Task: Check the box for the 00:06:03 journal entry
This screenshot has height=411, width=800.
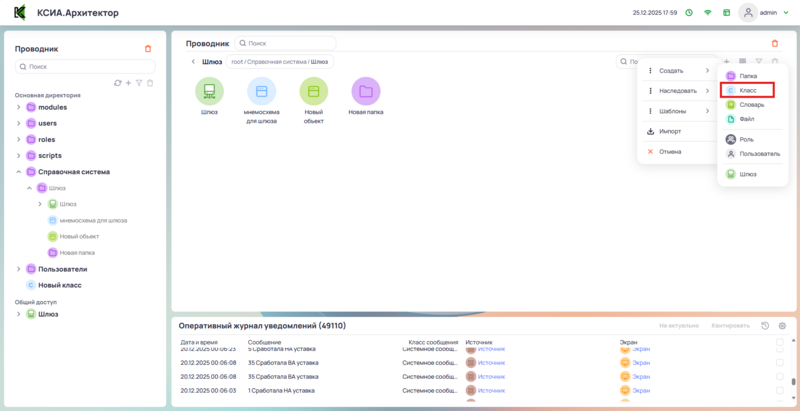Action: (780, 390)
